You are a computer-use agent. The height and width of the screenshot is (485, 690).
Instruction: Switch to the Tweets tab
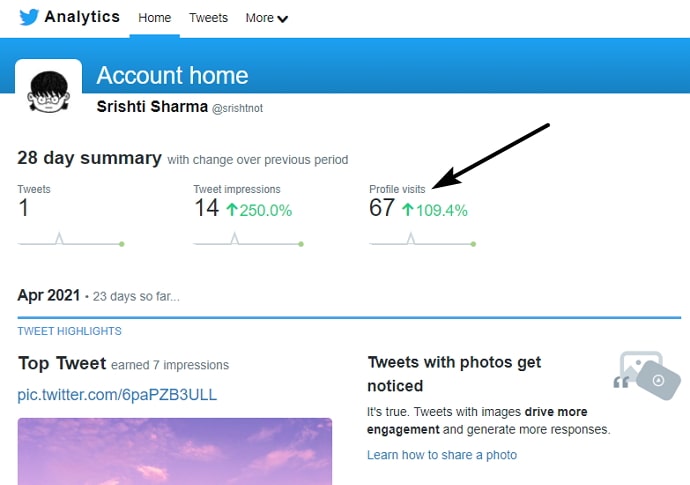209,18
